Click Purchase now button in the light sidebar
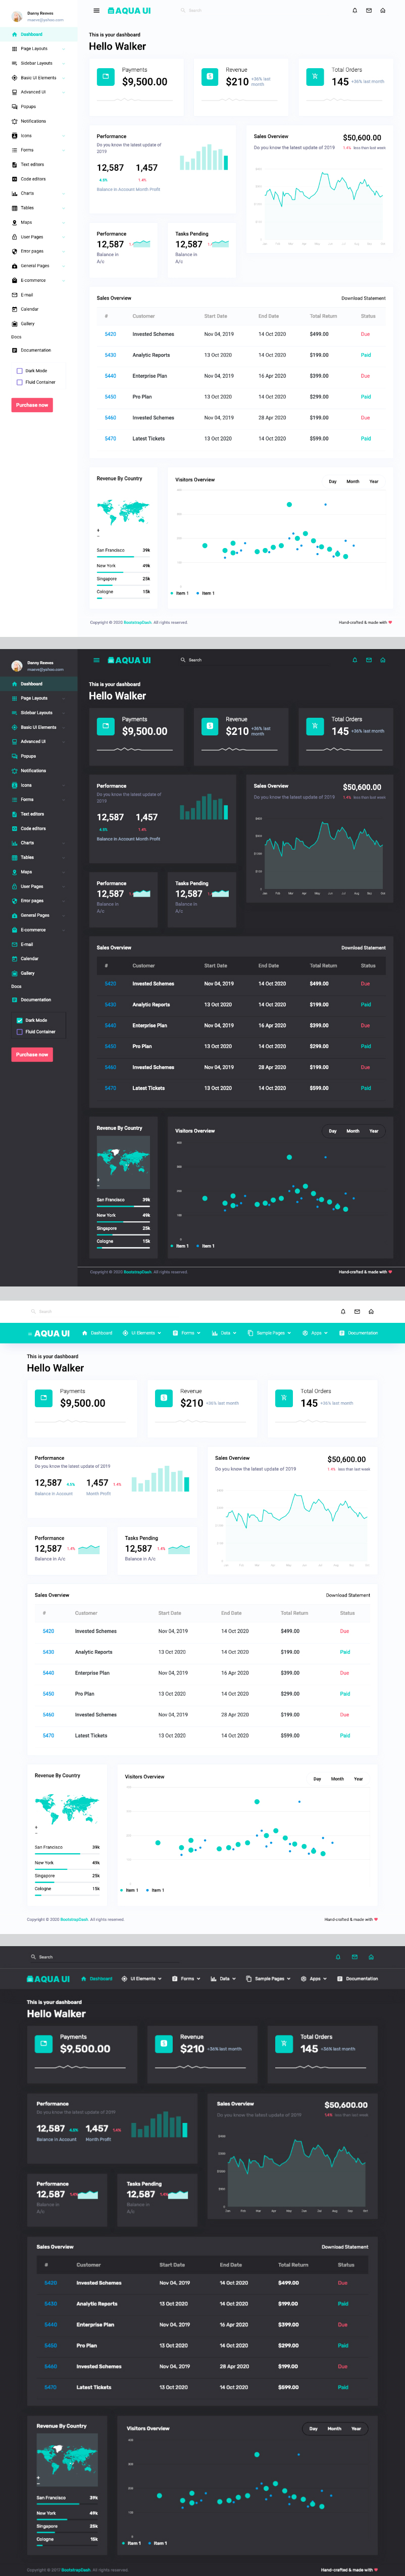Image resolution: width=405 pixels, height=2576 pixels. pos(32,405)
